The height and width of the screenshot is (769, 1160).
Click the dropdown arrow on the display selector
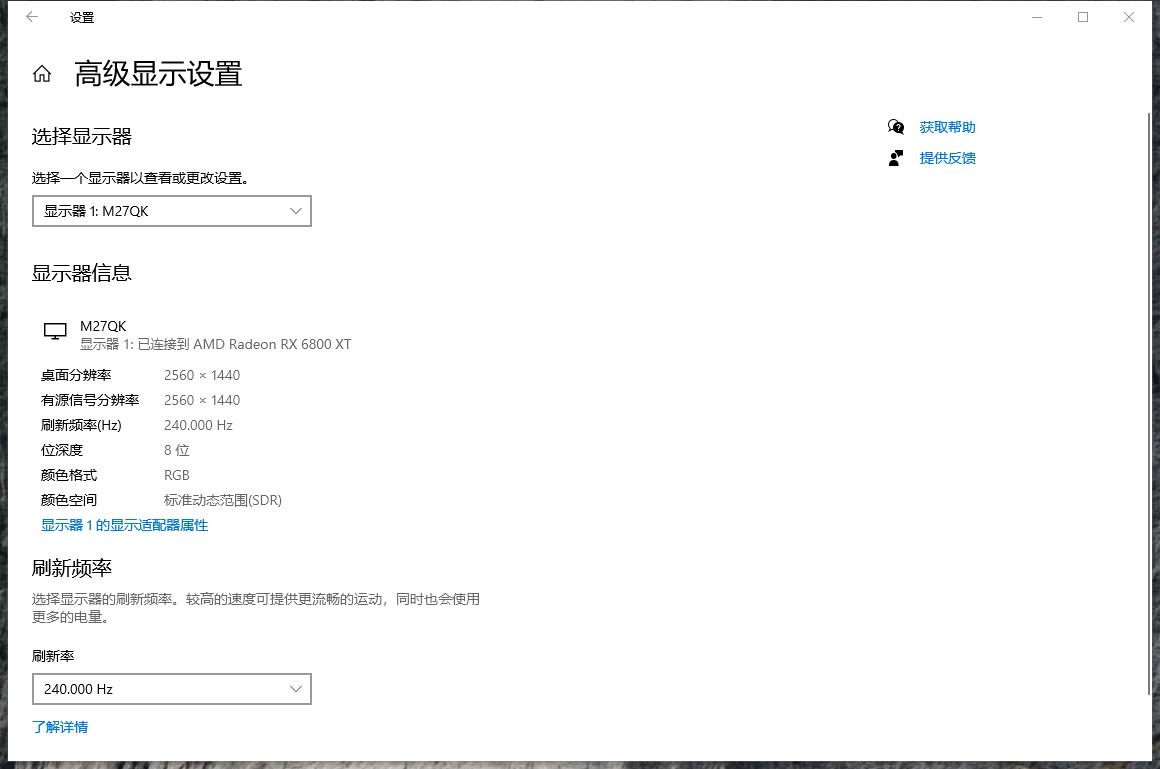pyautogui.click(x=295, y=211)
